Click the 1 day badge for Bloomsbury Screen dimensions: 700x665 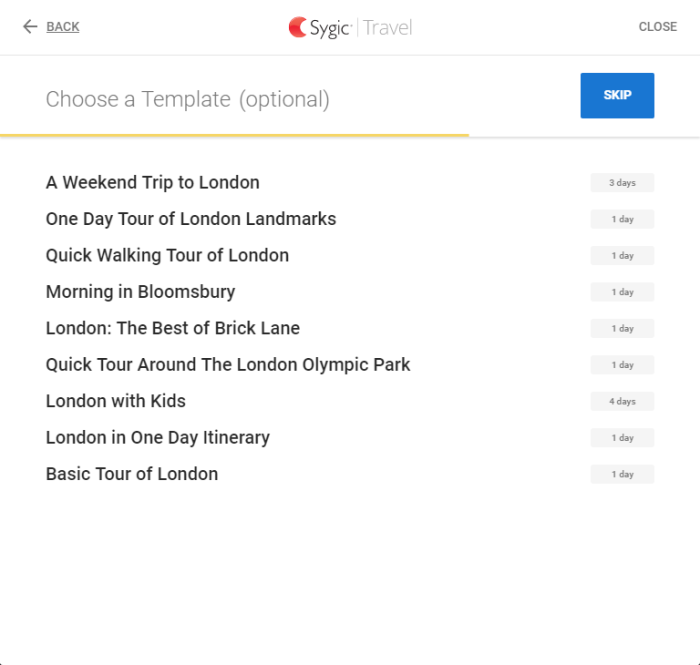click(x=621, y=292)
